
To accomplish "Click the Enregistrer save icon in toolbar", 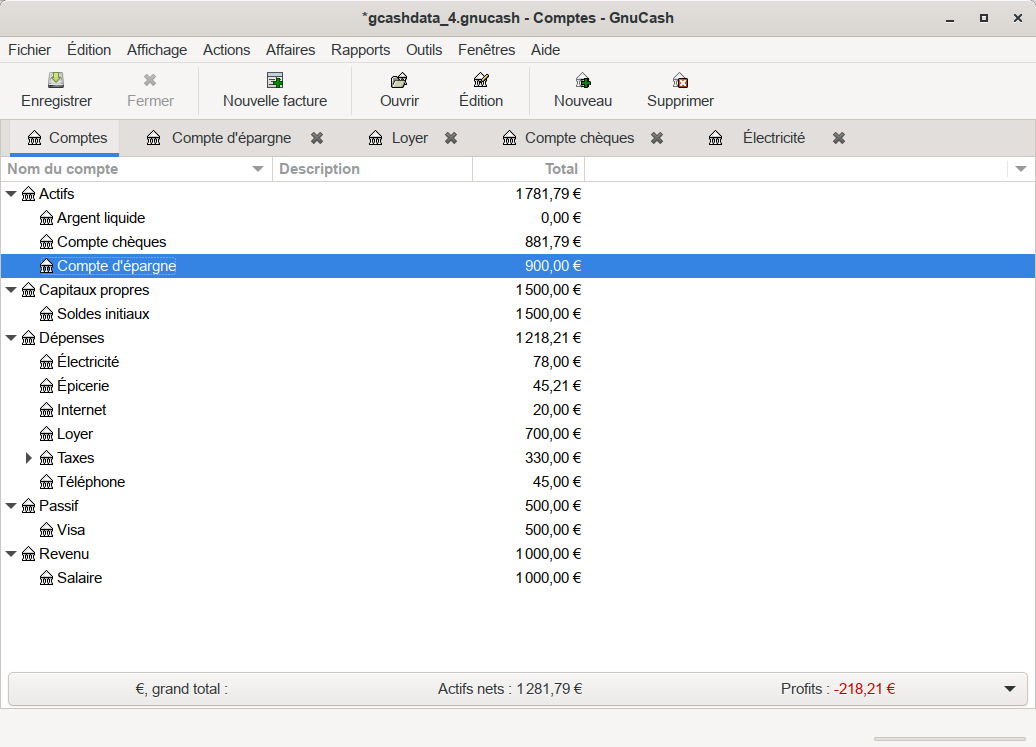I will [x=56, y=81].
